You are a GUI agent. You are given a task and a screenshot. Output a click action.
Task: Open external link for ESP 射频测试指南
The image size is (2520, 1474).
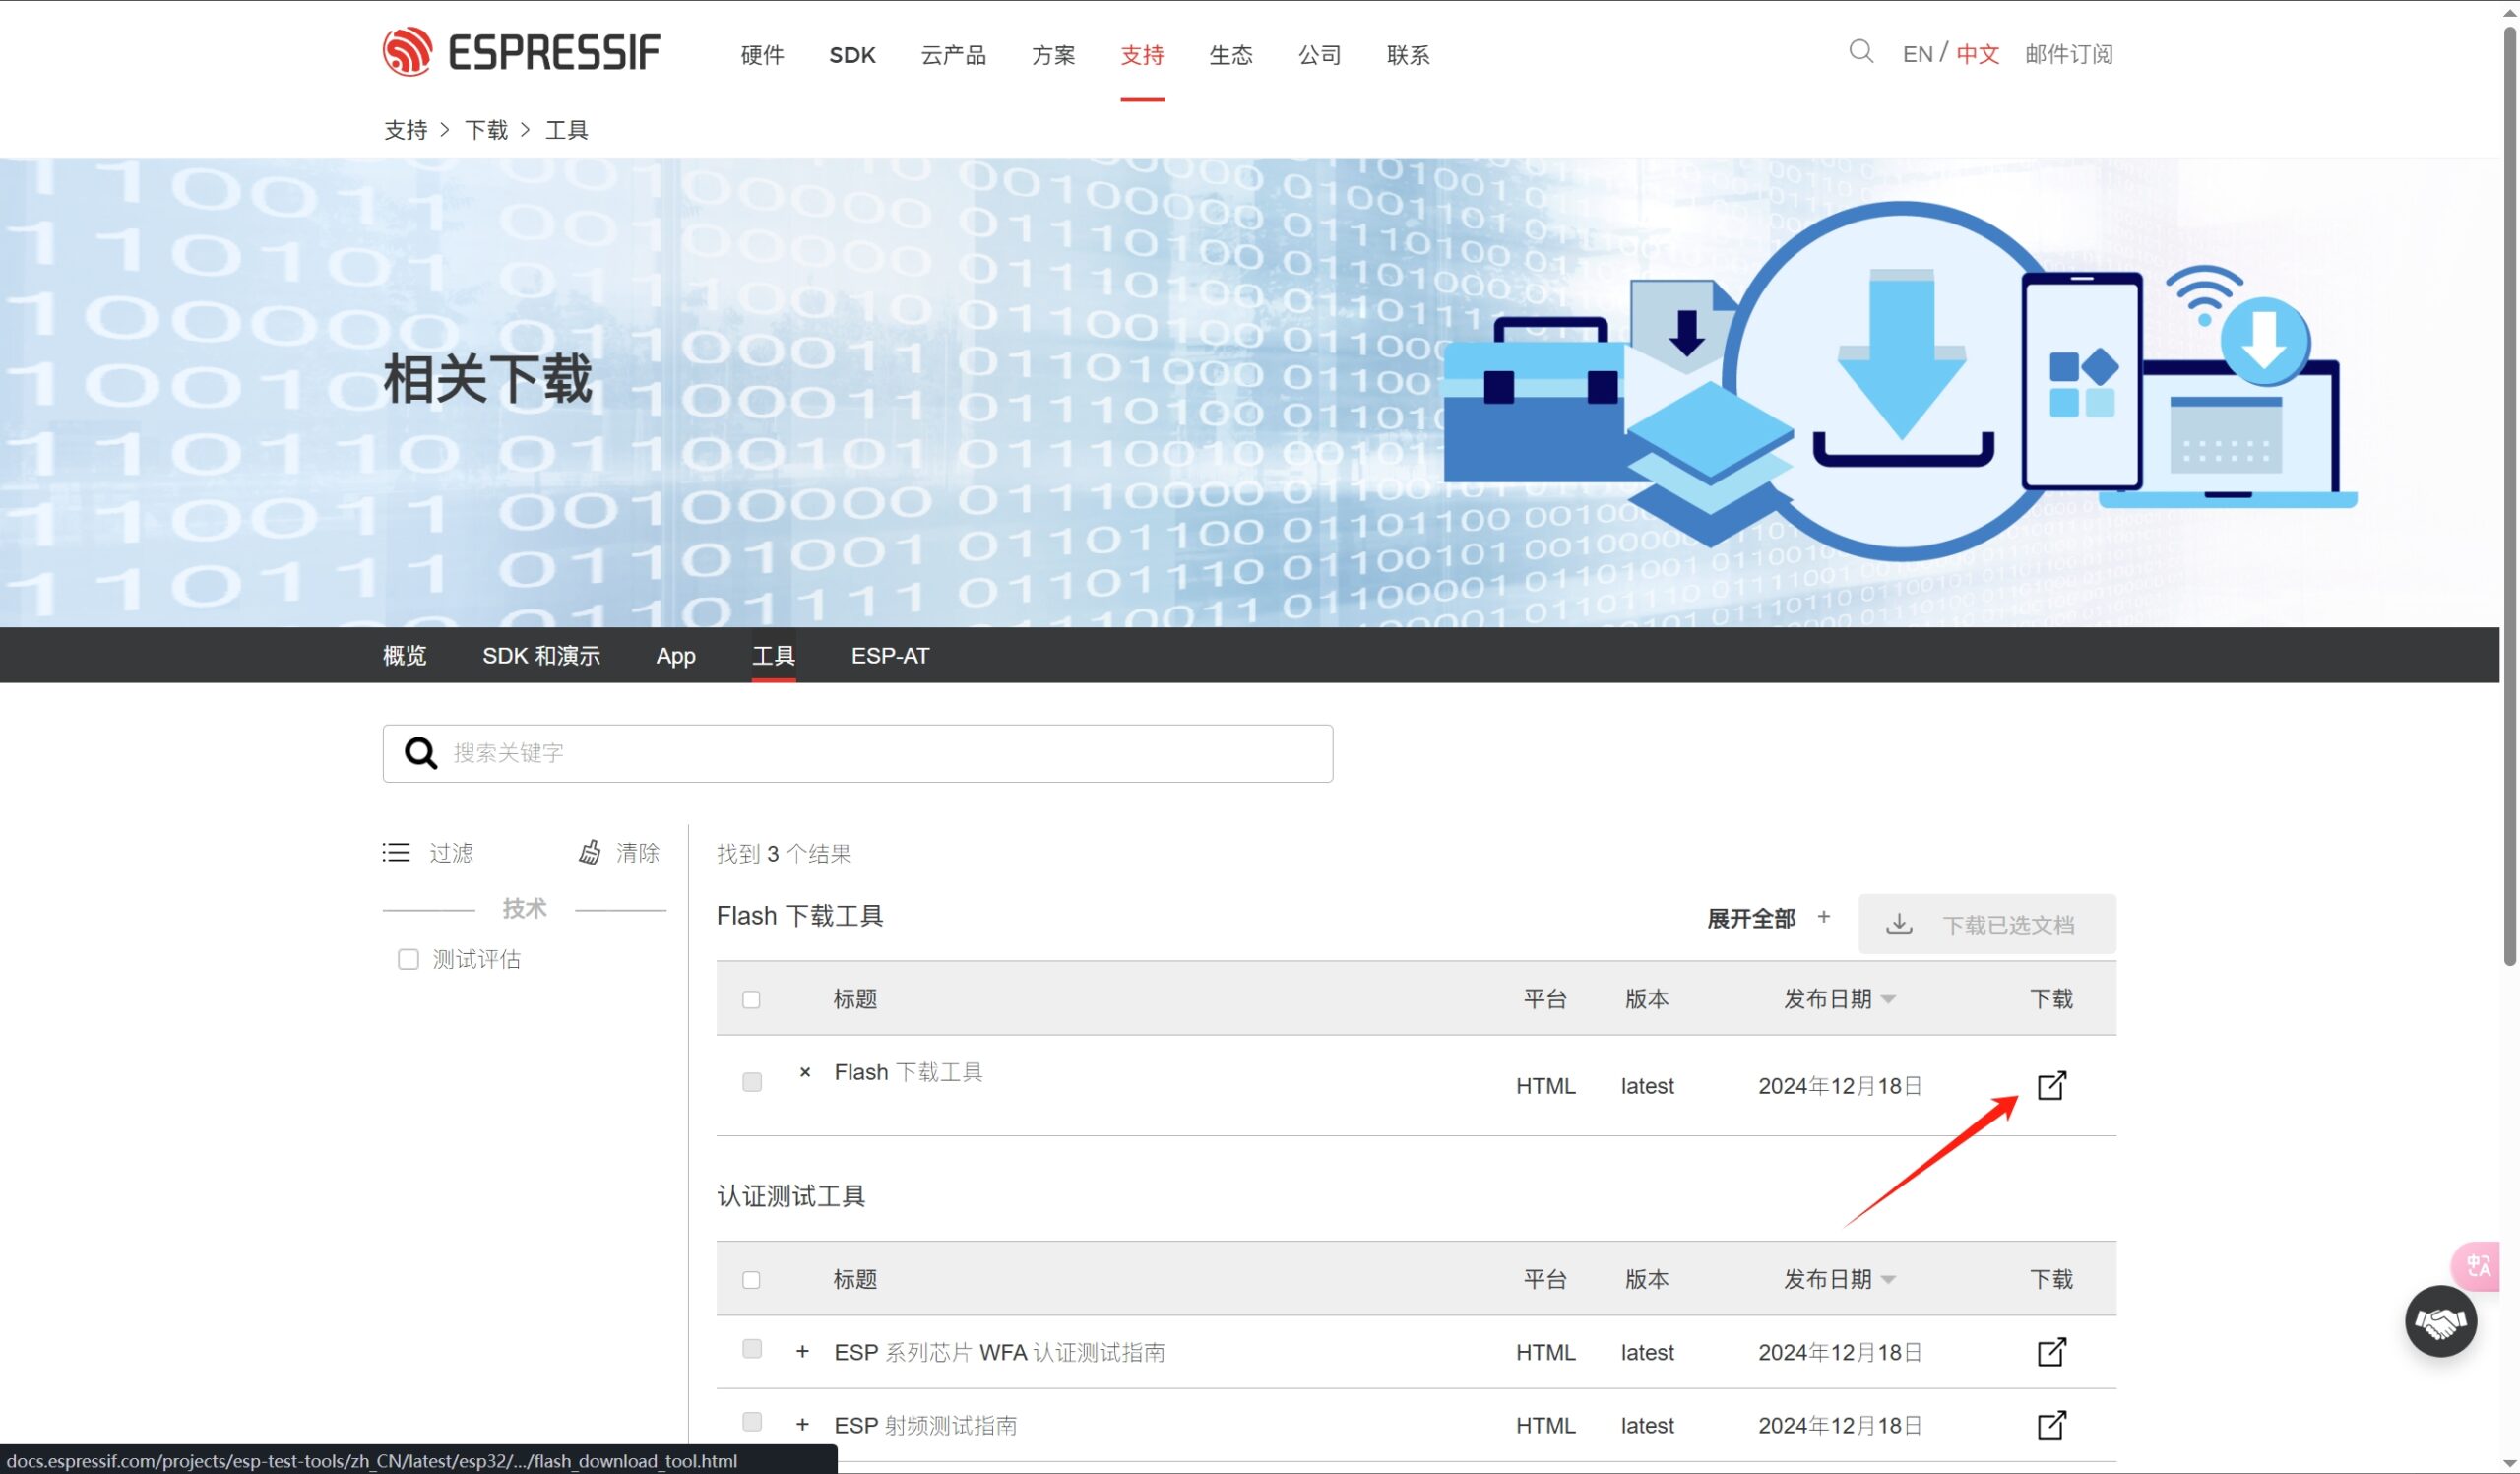pyautogui.click(x=2051, y=1425)
